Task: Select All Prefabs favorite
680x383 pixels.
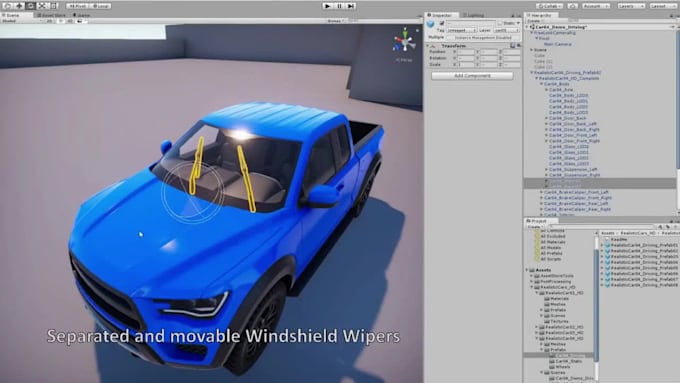Action: click(552, 253)
